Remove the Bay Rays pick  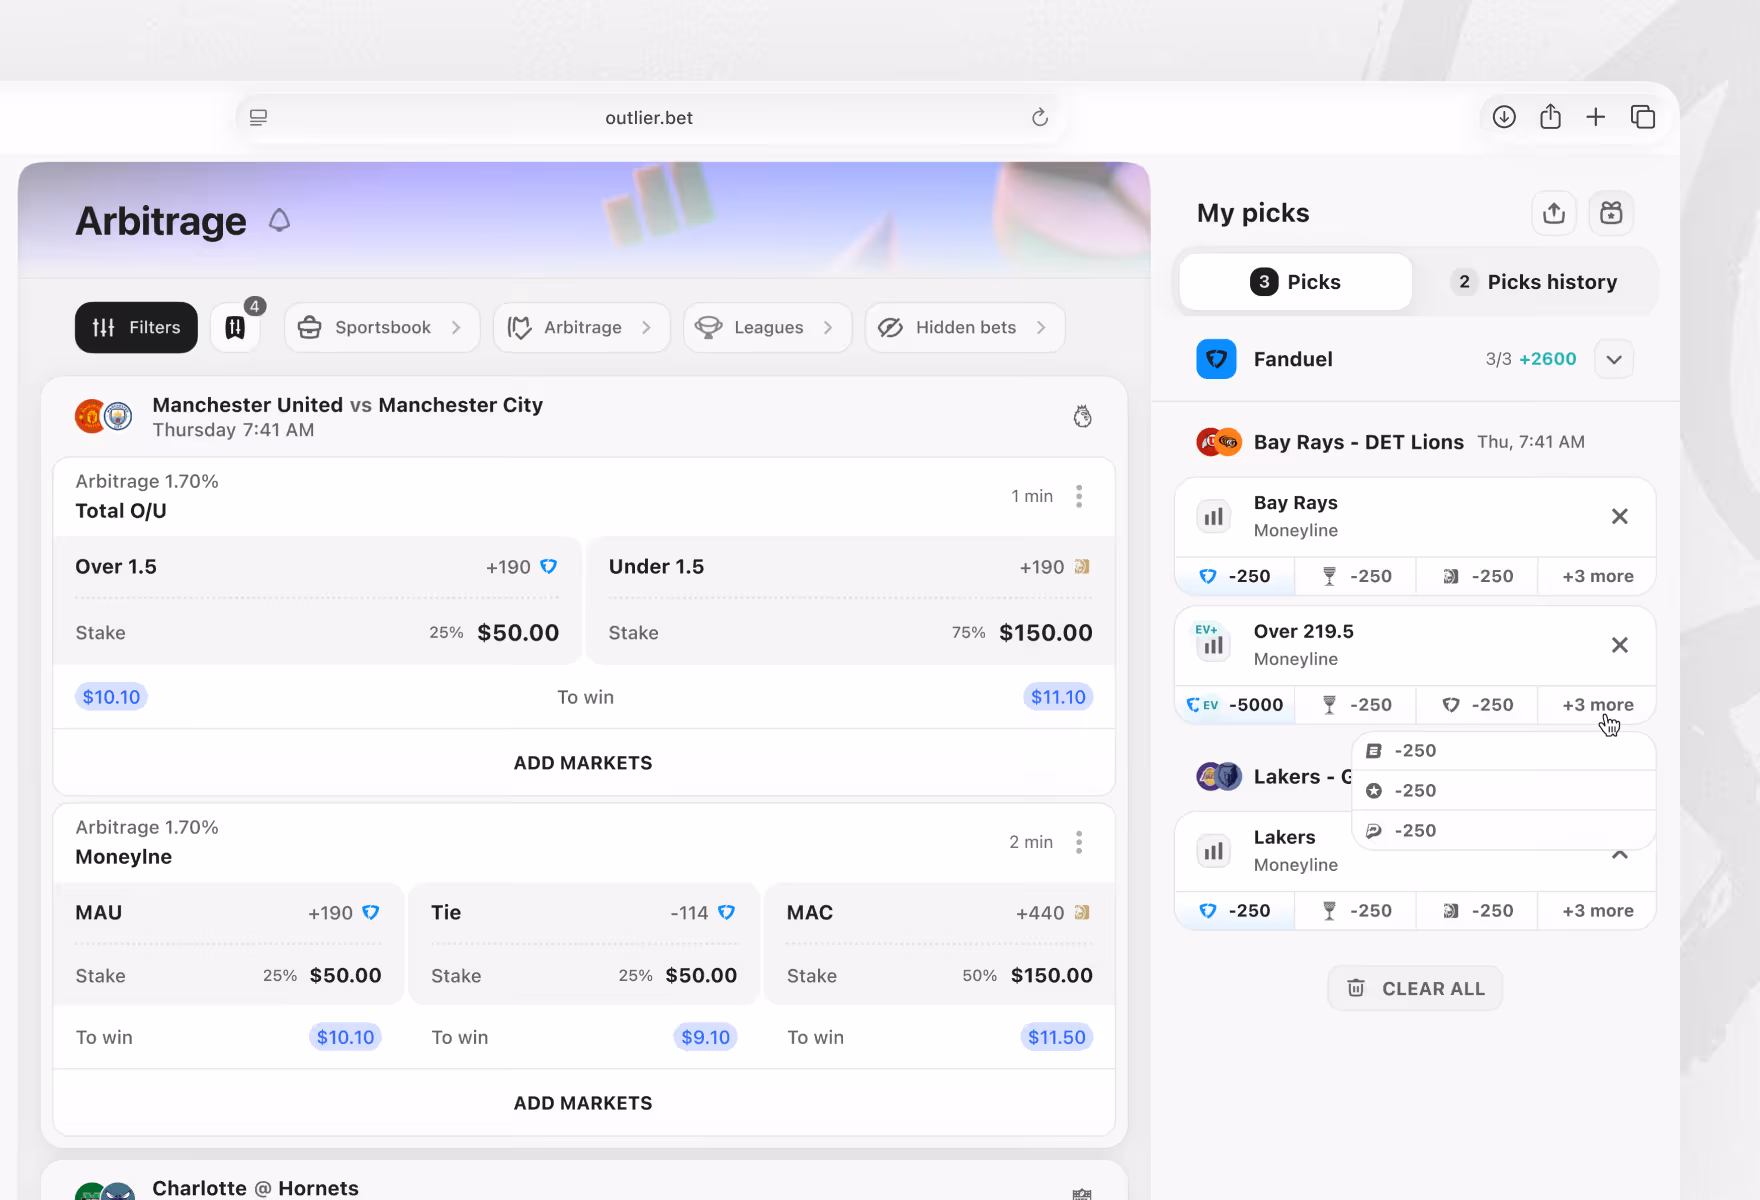pyautogui.click(x=1620, y=516)
